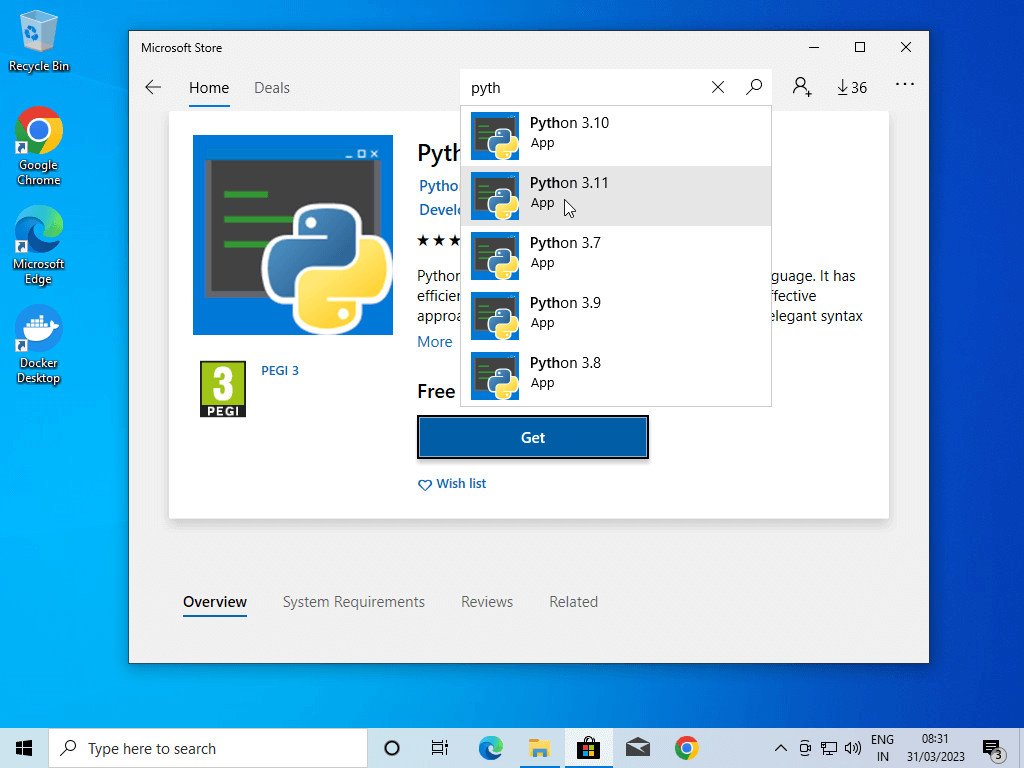This screenshot has width=1024, height=768.
Task: Select Python 3.9 app suggestion
Action: click(616, 316)
